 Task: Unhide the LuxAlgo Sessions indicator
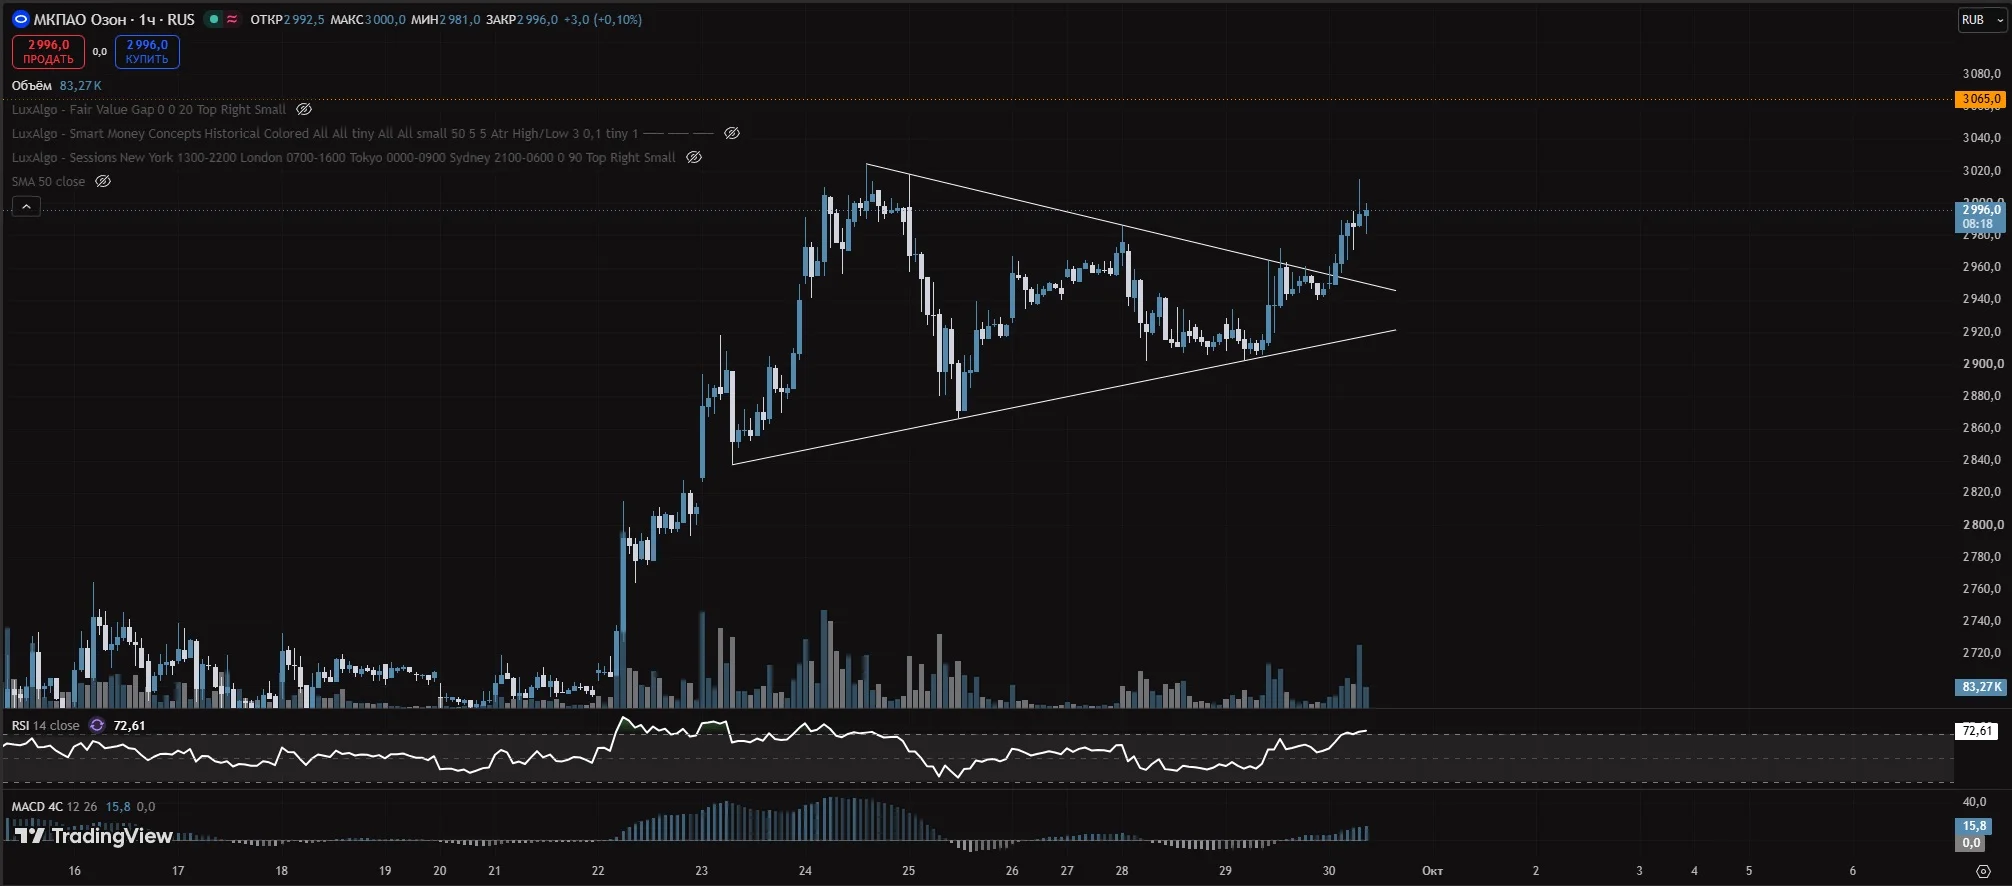pos(694,157)
